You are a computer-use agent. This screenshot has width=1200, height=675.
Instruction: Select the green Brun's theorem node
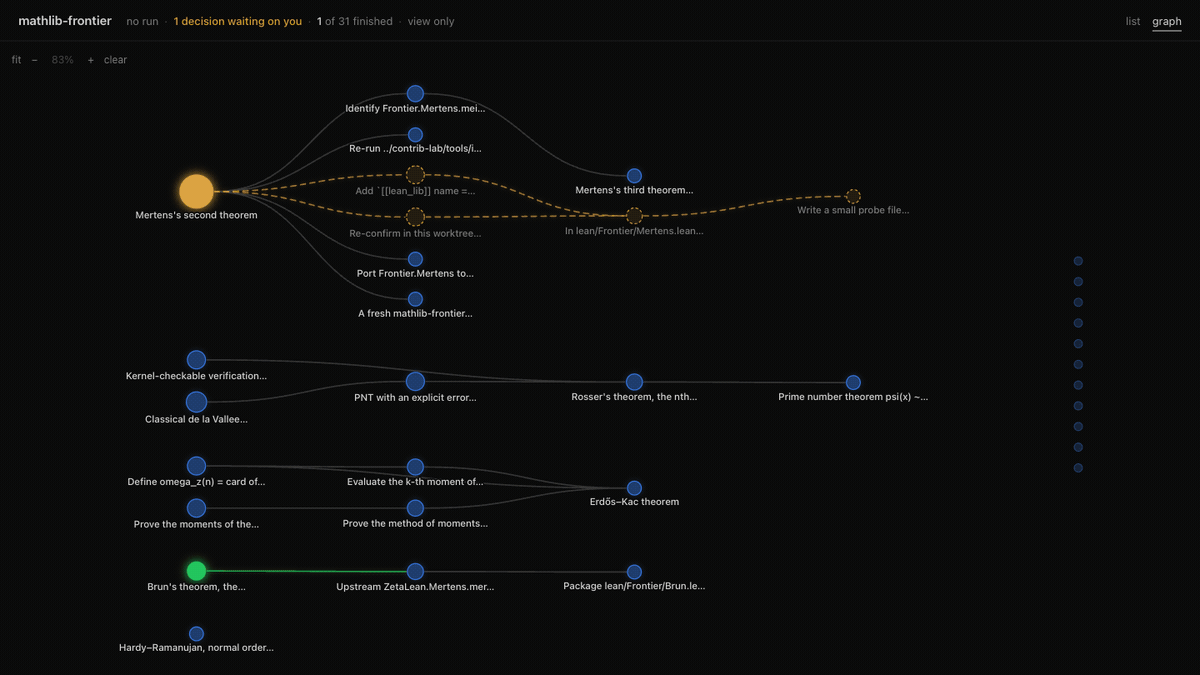click(x=196, y=571)
